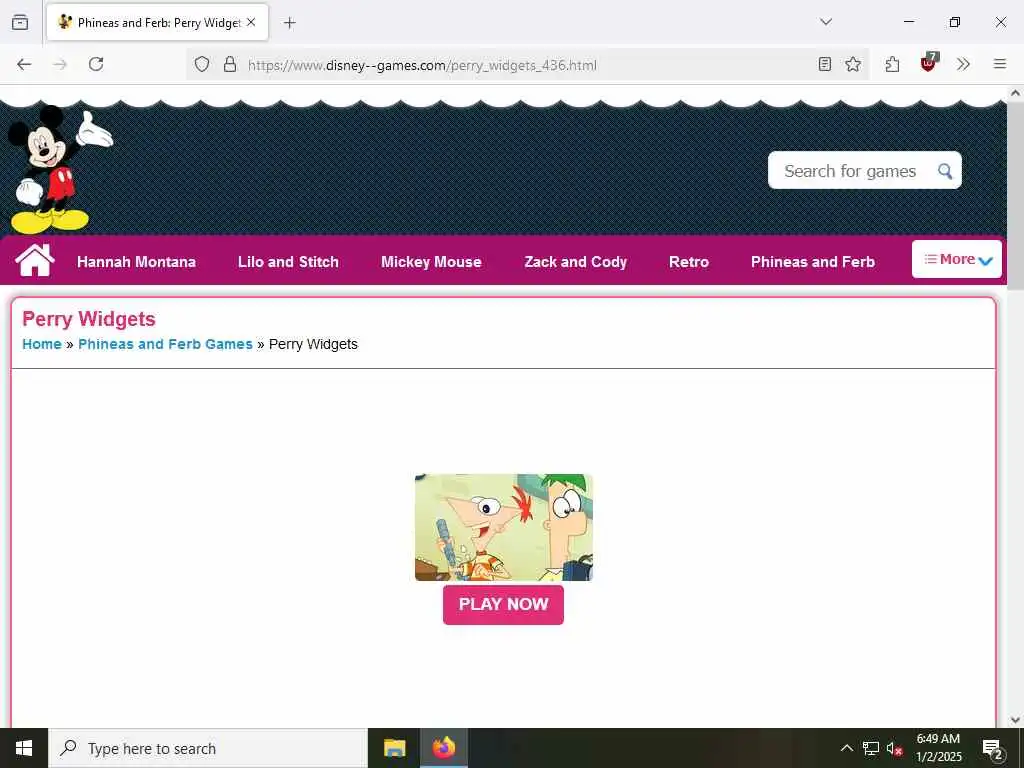Screen dimensions: 1024x768
Task: Show hidden system tray icons
Action: [x=846, y=748]
